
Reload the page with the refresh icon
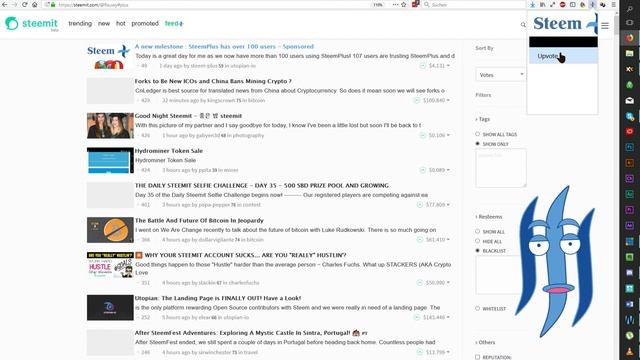(x=24, y=4)
